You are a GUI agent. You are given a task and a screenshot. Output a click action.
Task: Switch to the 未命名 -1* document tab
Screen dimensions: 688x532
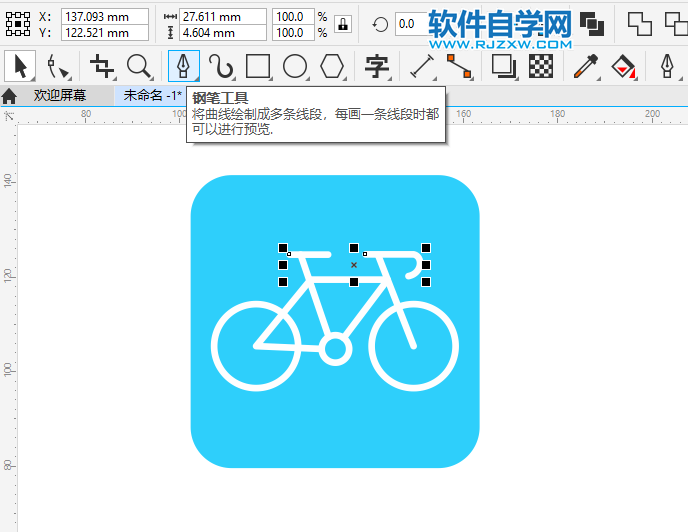point(152,95)
